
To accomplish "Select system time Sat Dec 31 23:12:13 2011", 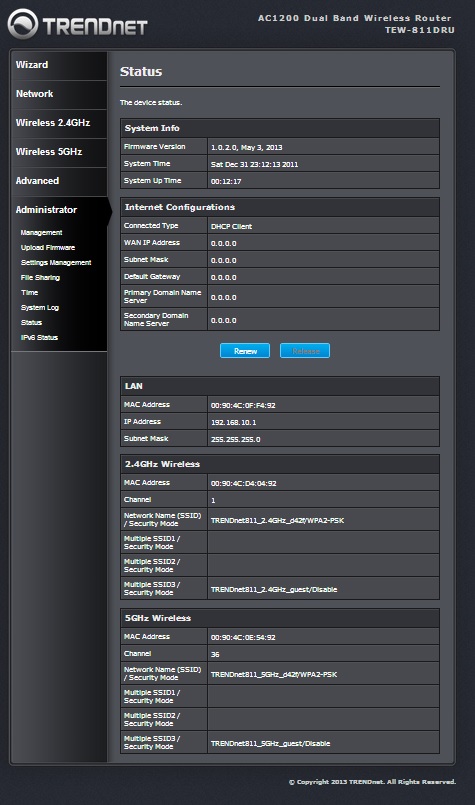I will click(x=254, y=164).
